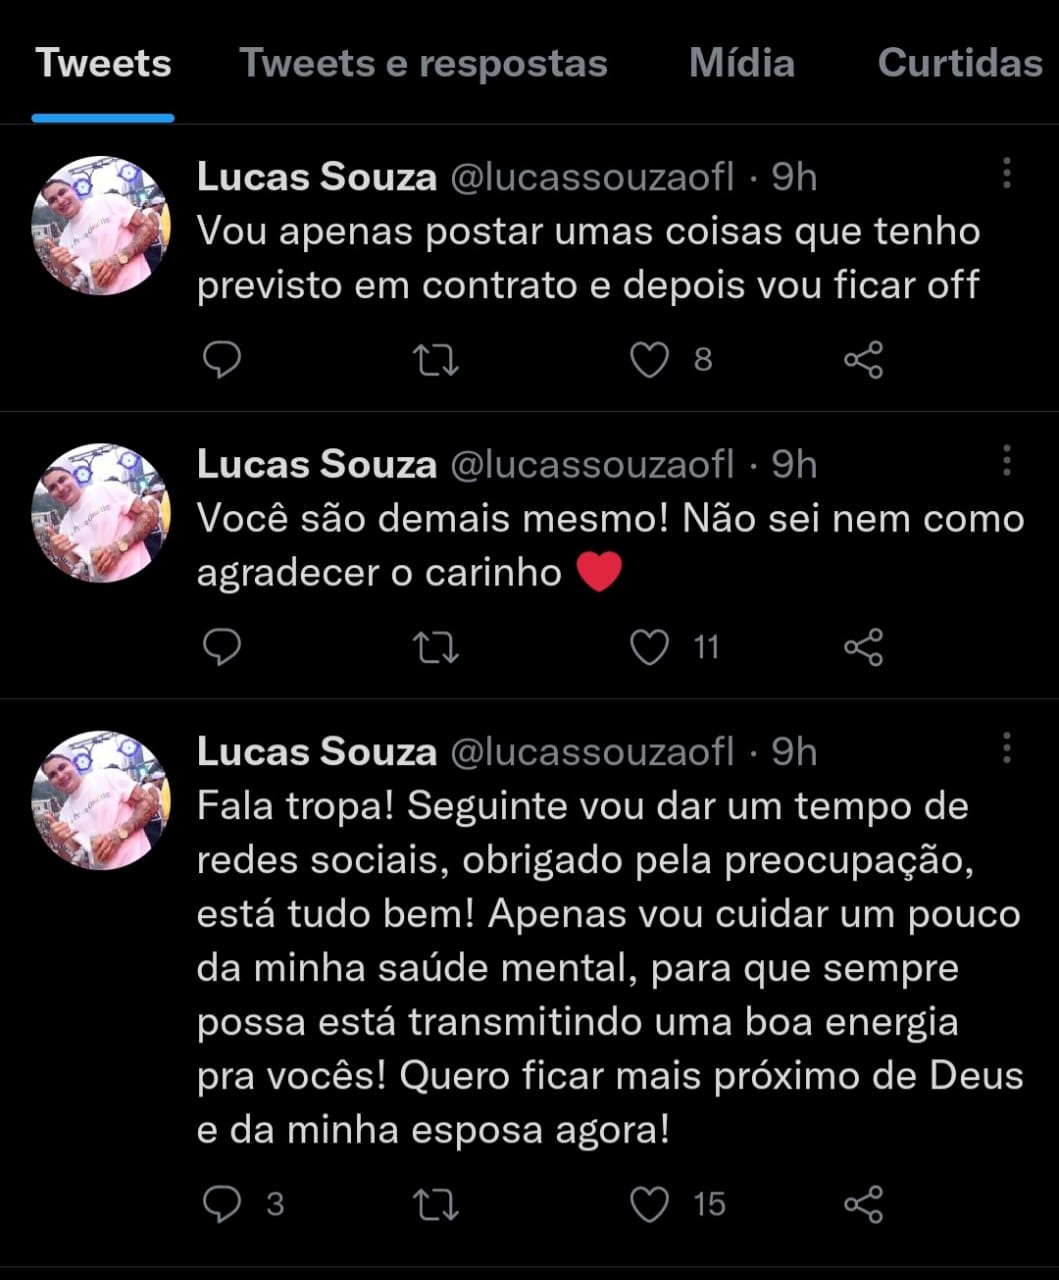
Task: Switch to the Mídia tab
Action: [x=742, y=62]
